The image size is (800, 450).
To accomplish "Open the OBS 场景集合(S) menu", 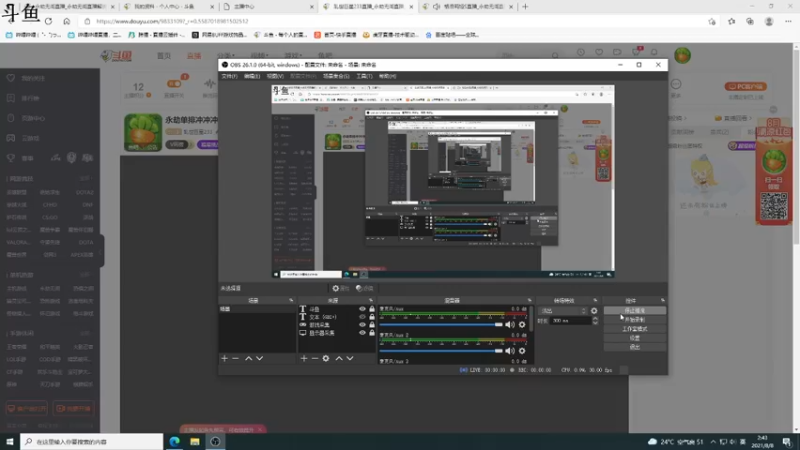I will 336,76.
